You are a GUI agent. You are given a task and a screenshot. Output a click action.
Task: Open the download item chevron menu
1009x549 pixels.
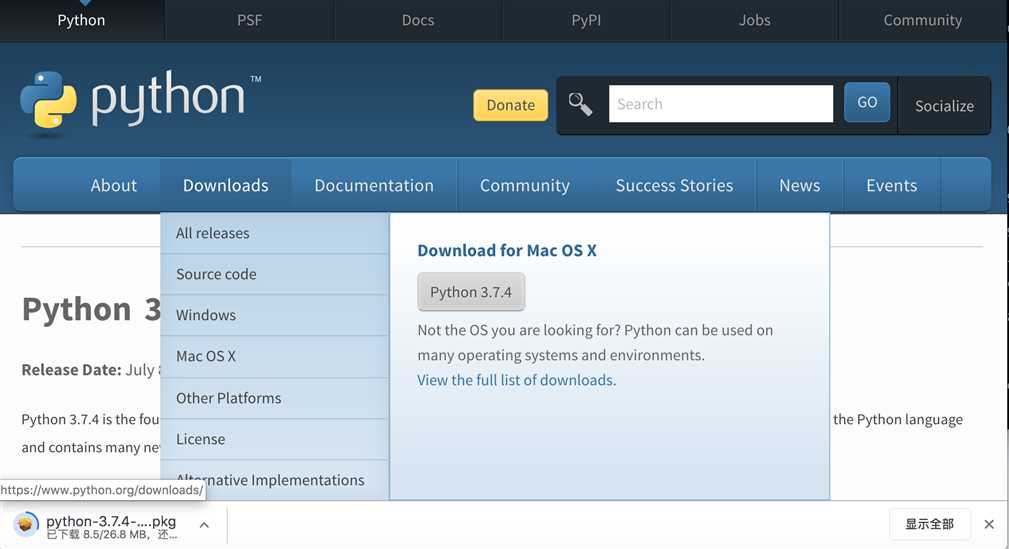click(x=204, y=525)
